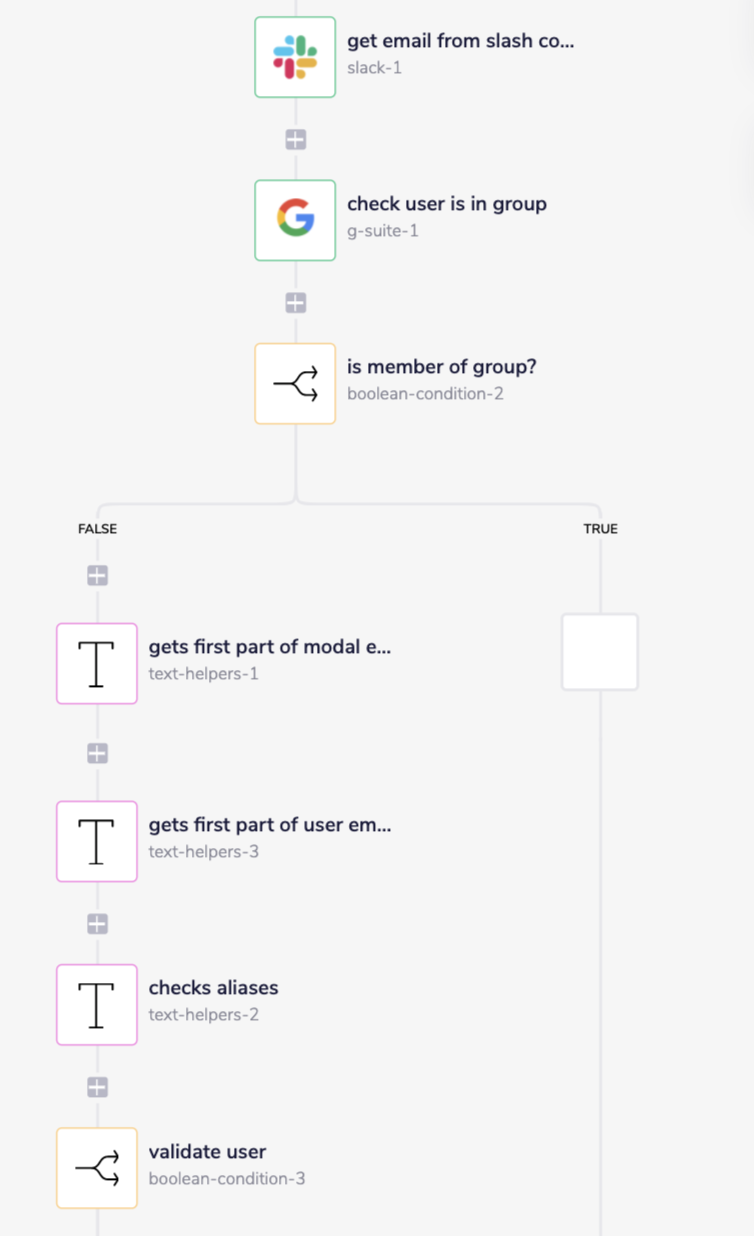Click the Slack icon for slack-1 step
The height and width of the screenshot is (1236, 754).
[295, 57]
